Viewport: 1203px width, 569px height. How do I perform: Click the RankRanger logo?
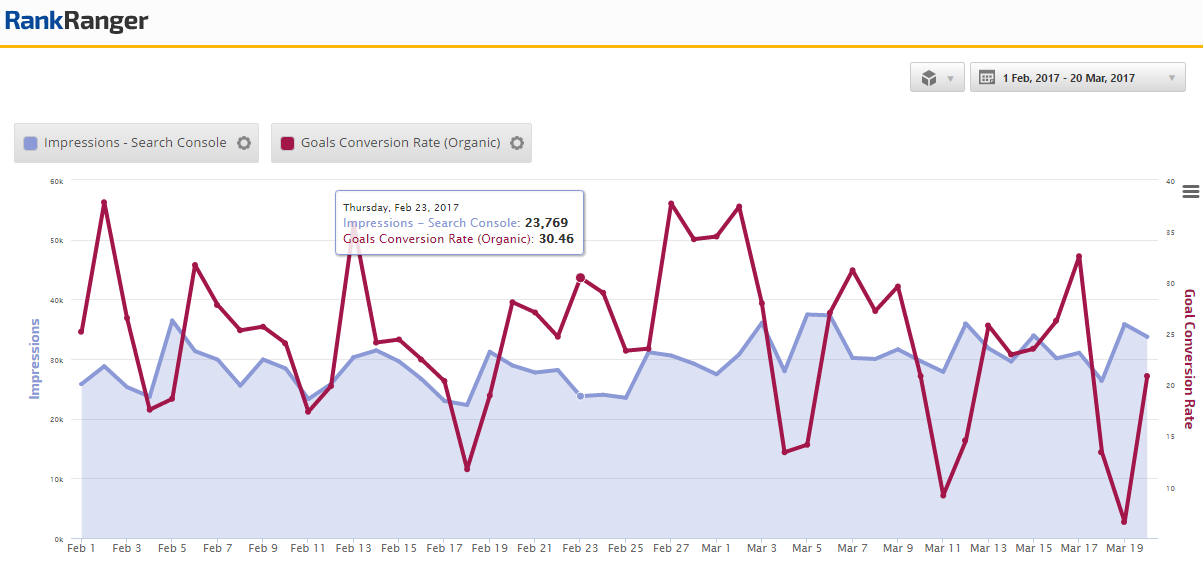76,20
